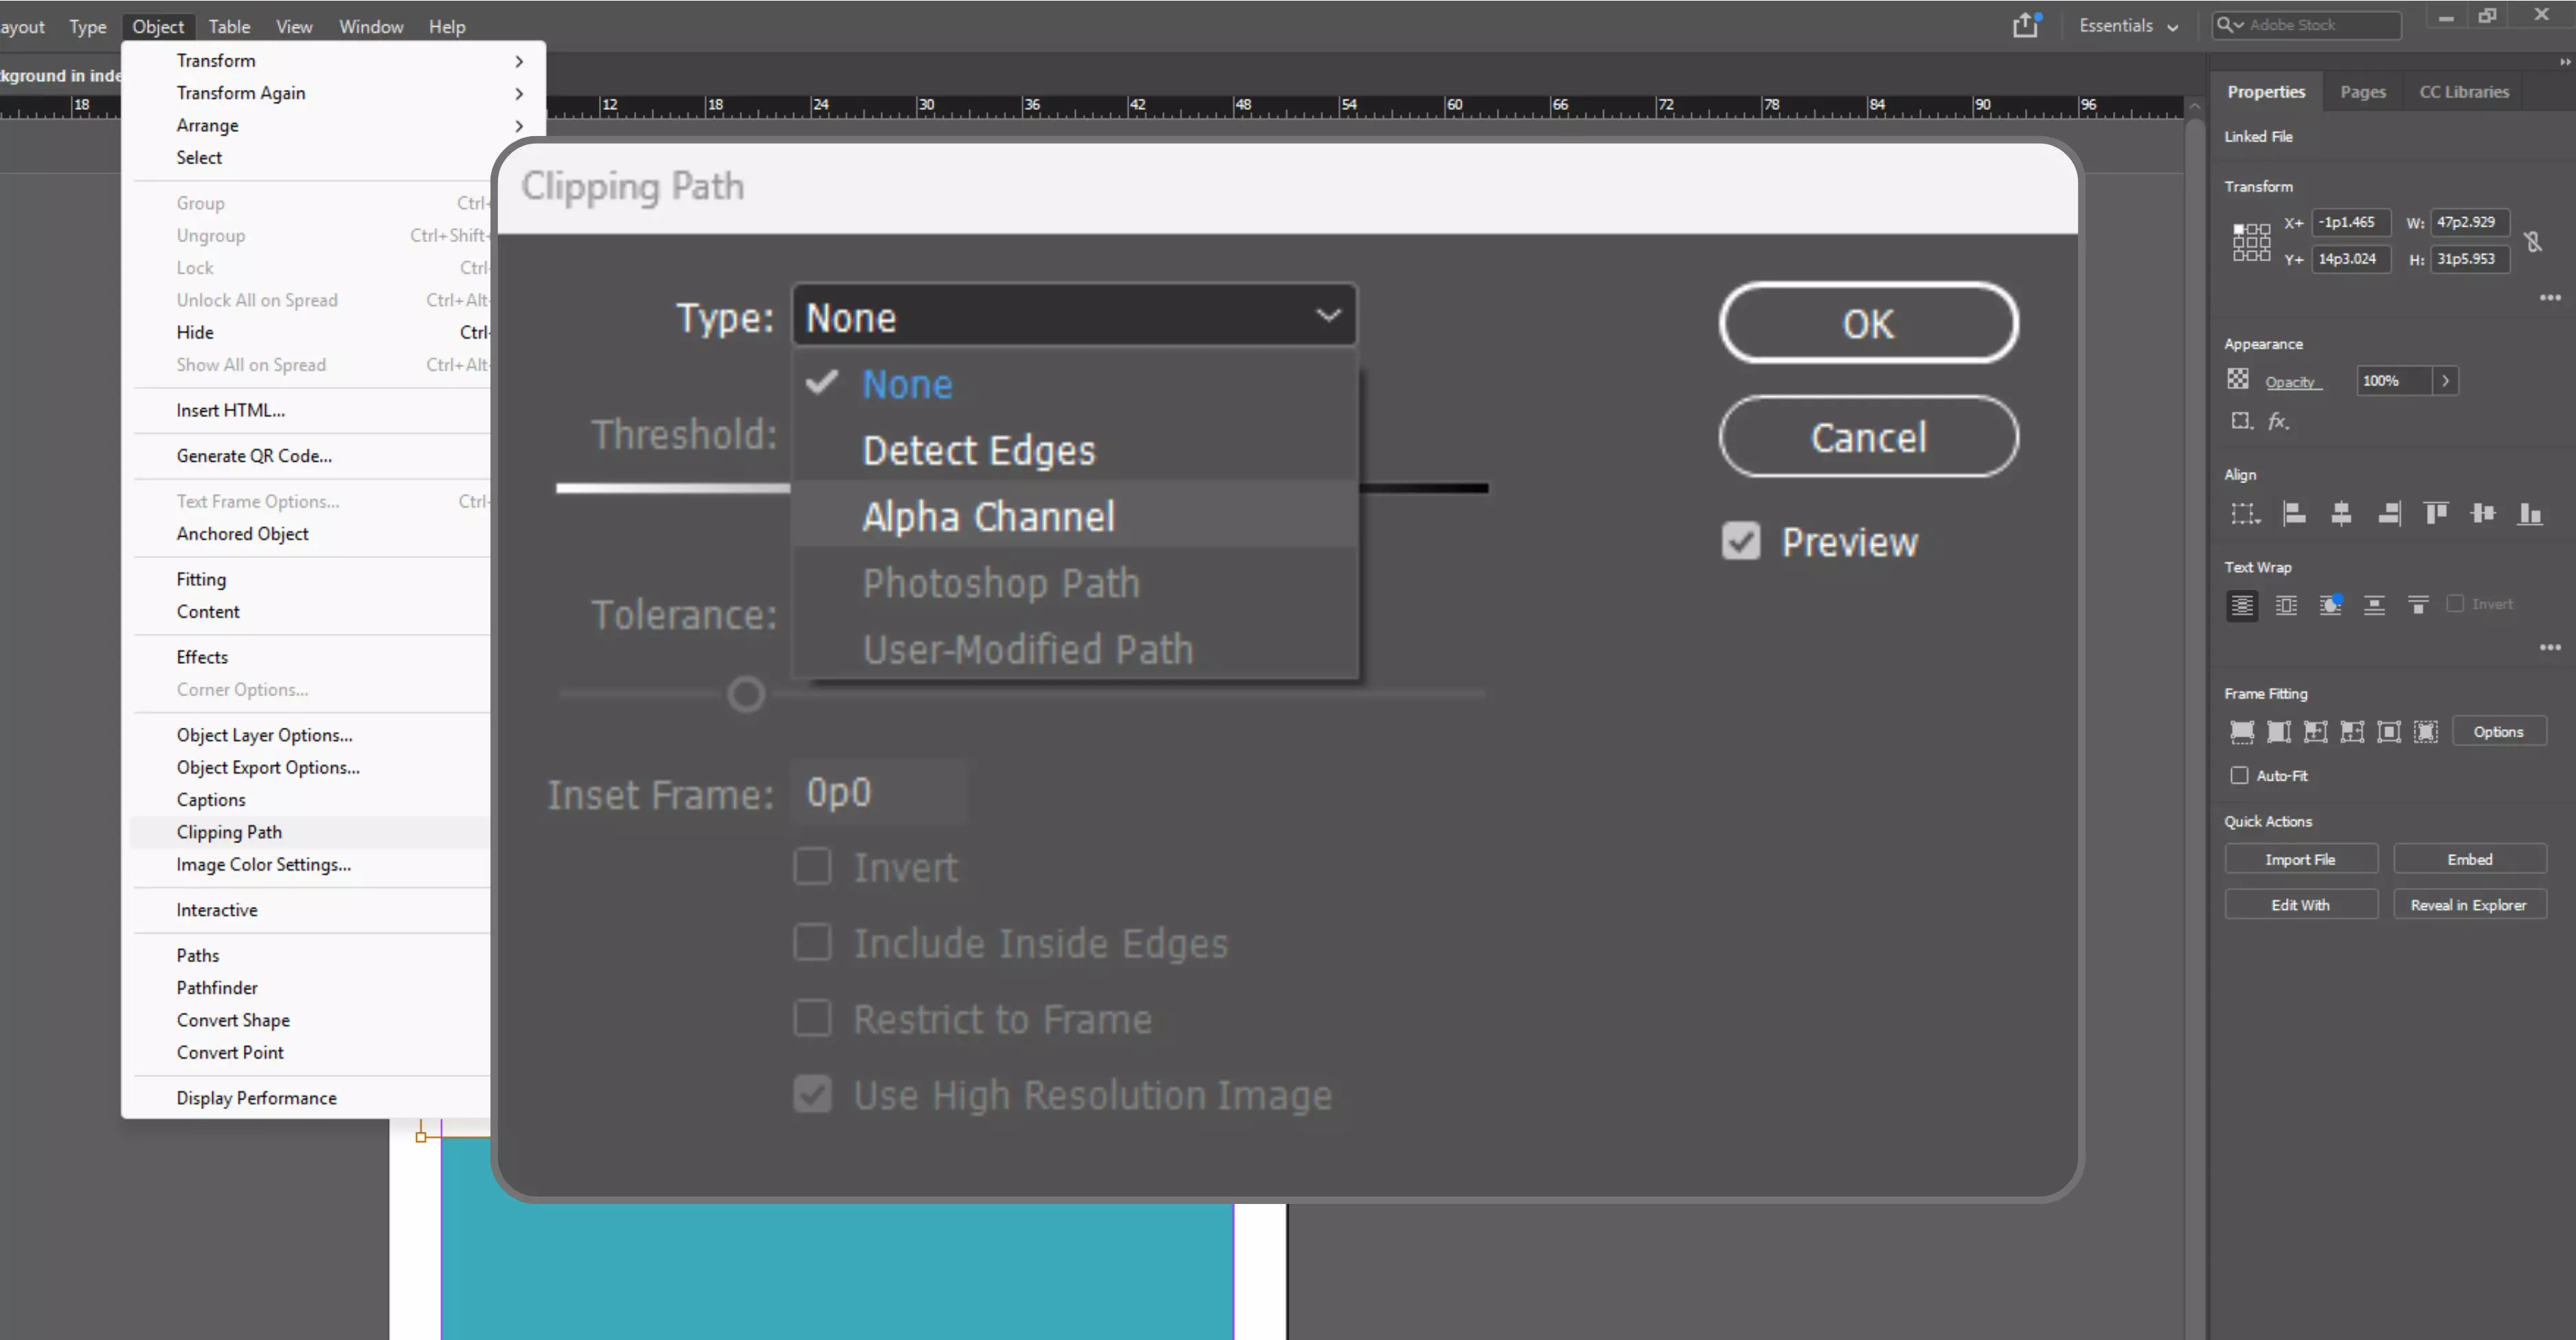2576x1340 pixels.
Task: Click the share document icon
Action: [2025, 25]
